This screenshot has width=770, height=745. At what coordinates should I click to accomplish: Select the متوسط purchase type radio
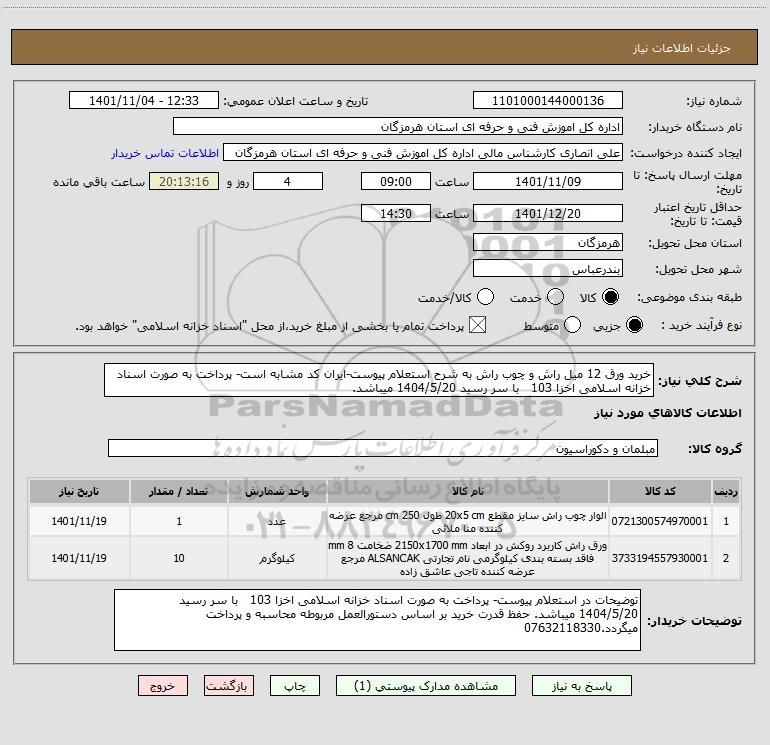[x=572, y=325]
